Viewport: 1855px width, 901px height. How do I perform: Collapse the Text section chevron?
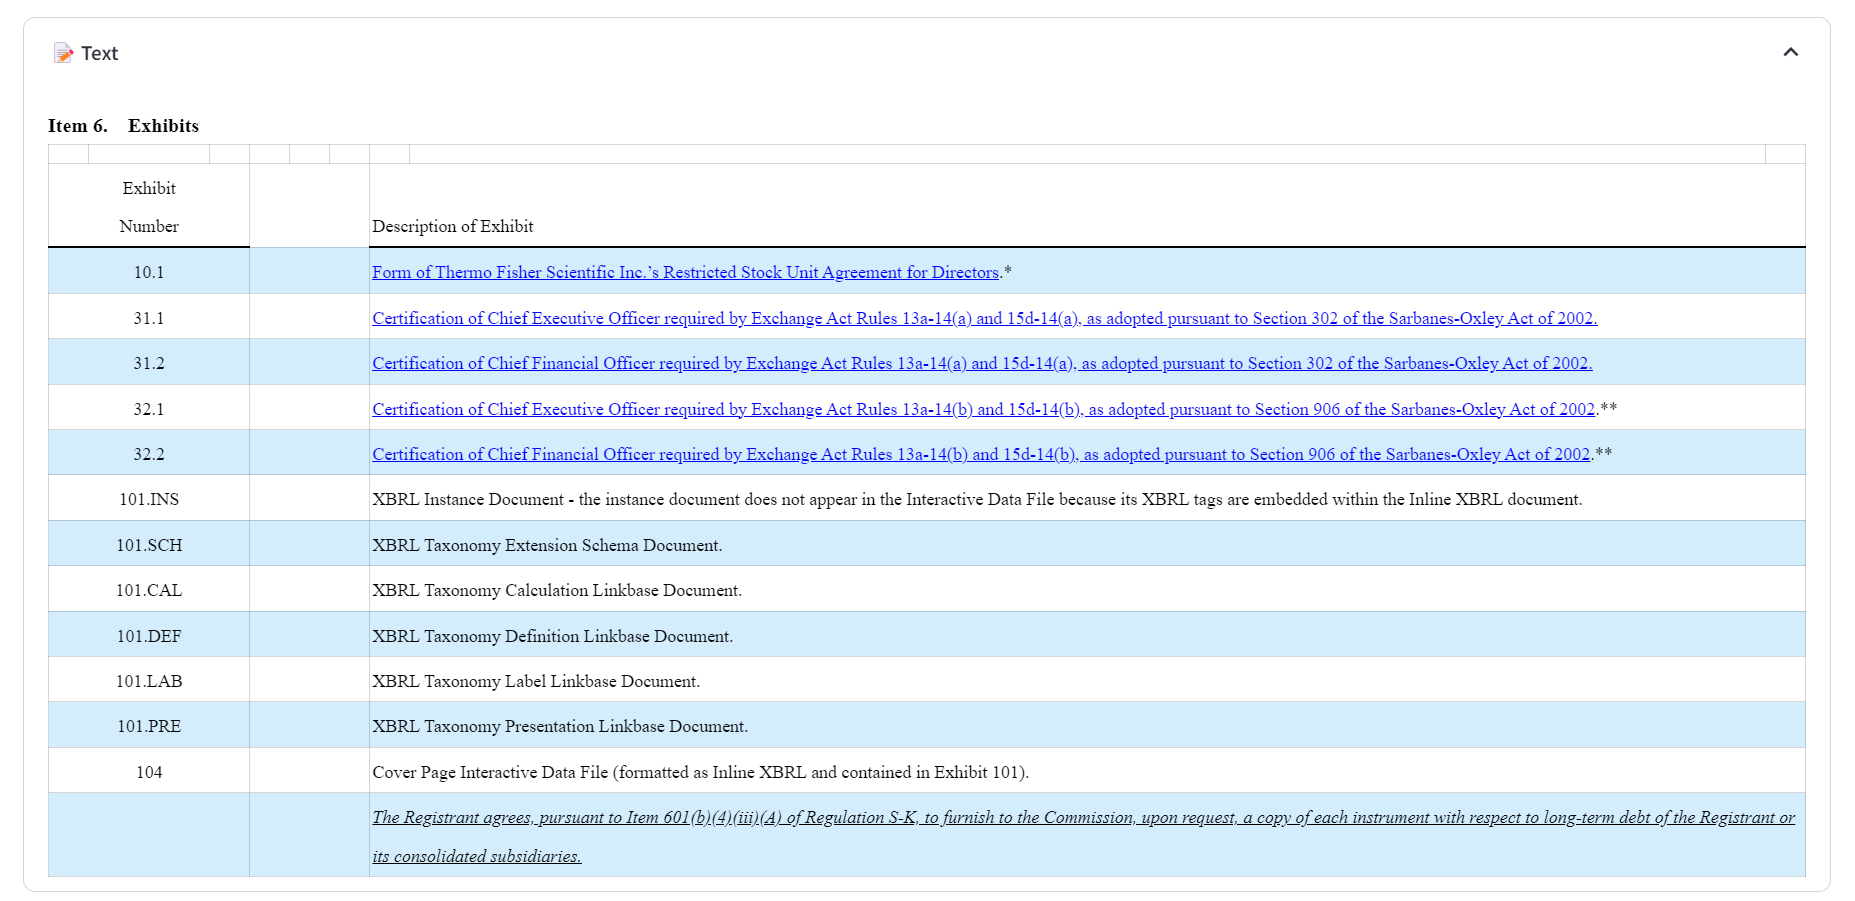(x=1791, y=52)
